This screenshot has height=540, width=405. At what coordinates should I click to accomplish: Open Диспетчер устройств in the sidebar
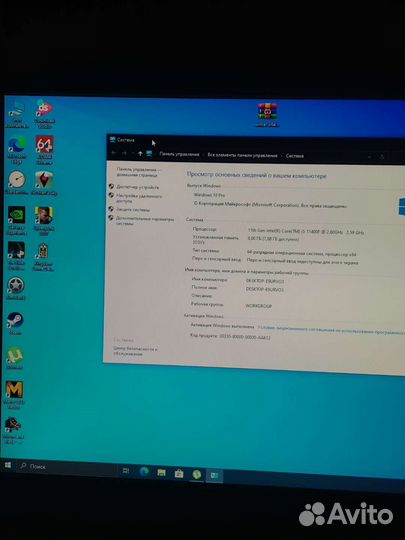(137, 187)
